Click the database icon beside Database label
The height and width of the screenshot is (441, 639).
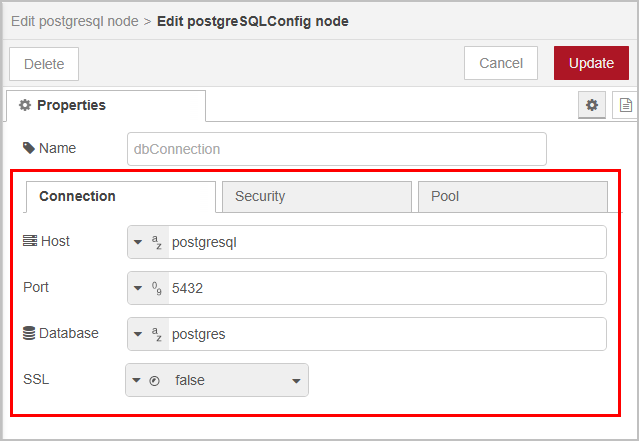tap(29, 333)
